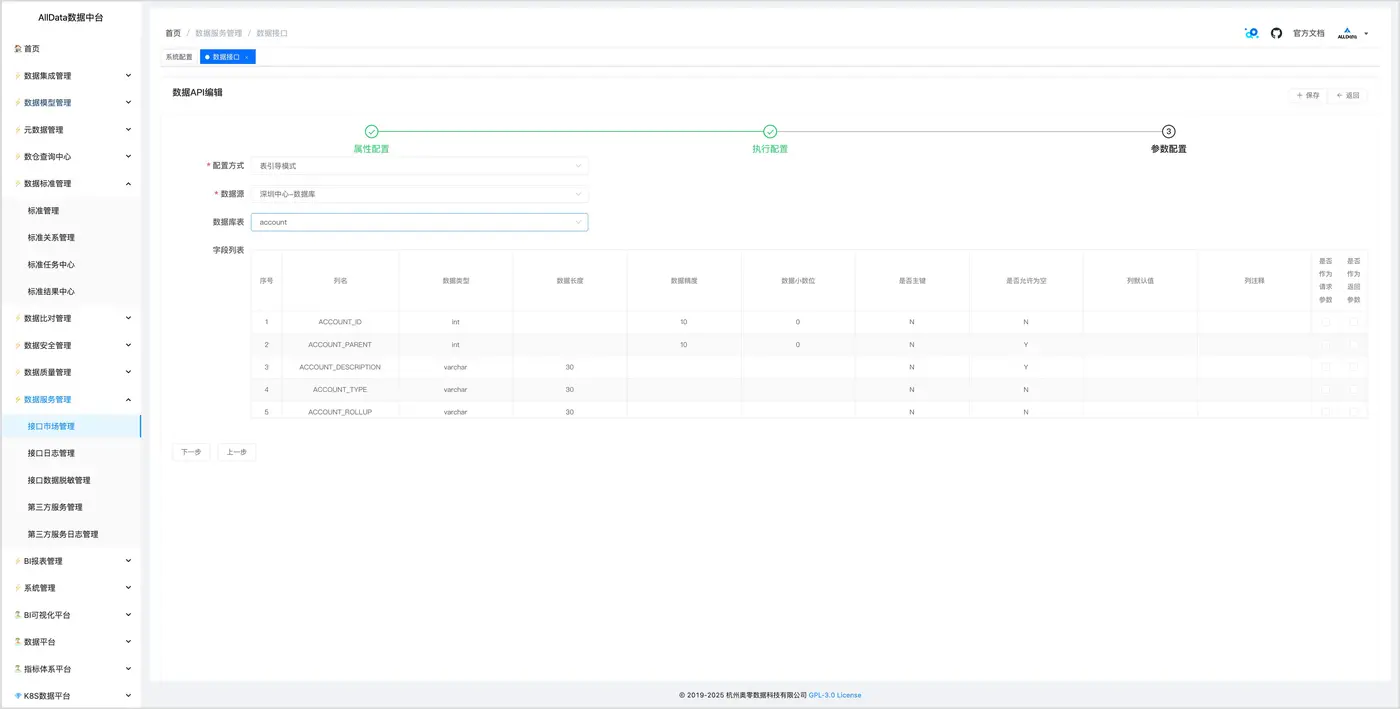Open the GitHub icon in the header
The width and height of the screenshot is (1400, 709).
(x=1276, y=33)
